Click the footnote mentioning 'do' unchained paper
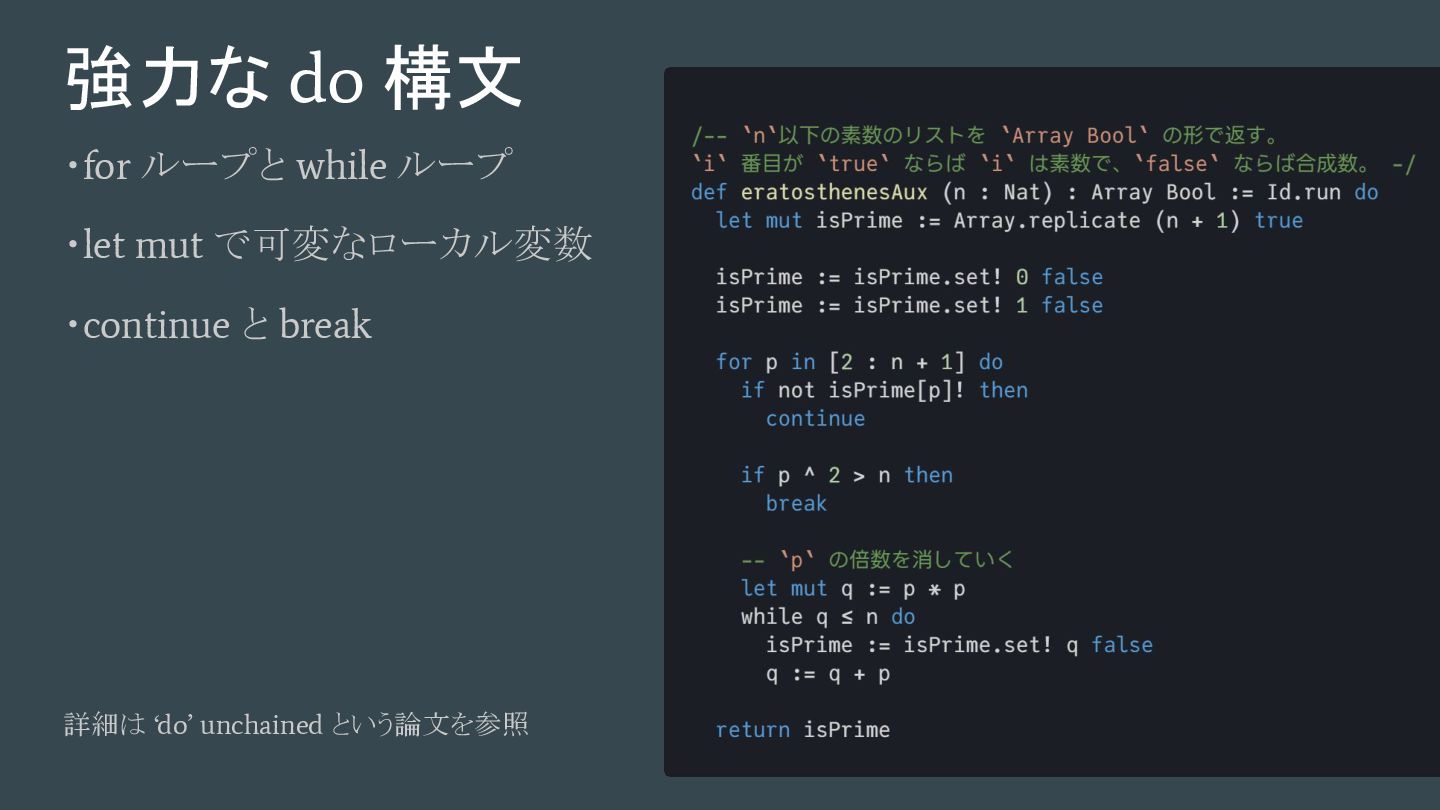1440x810 pixels. 296,724
